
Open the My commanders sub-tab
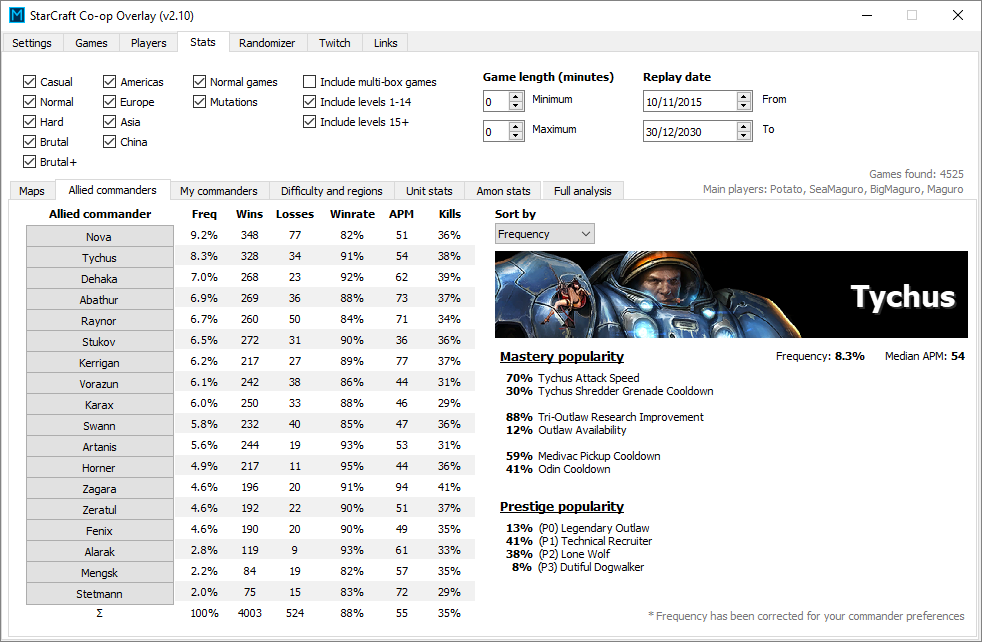(x=219, y=191)
